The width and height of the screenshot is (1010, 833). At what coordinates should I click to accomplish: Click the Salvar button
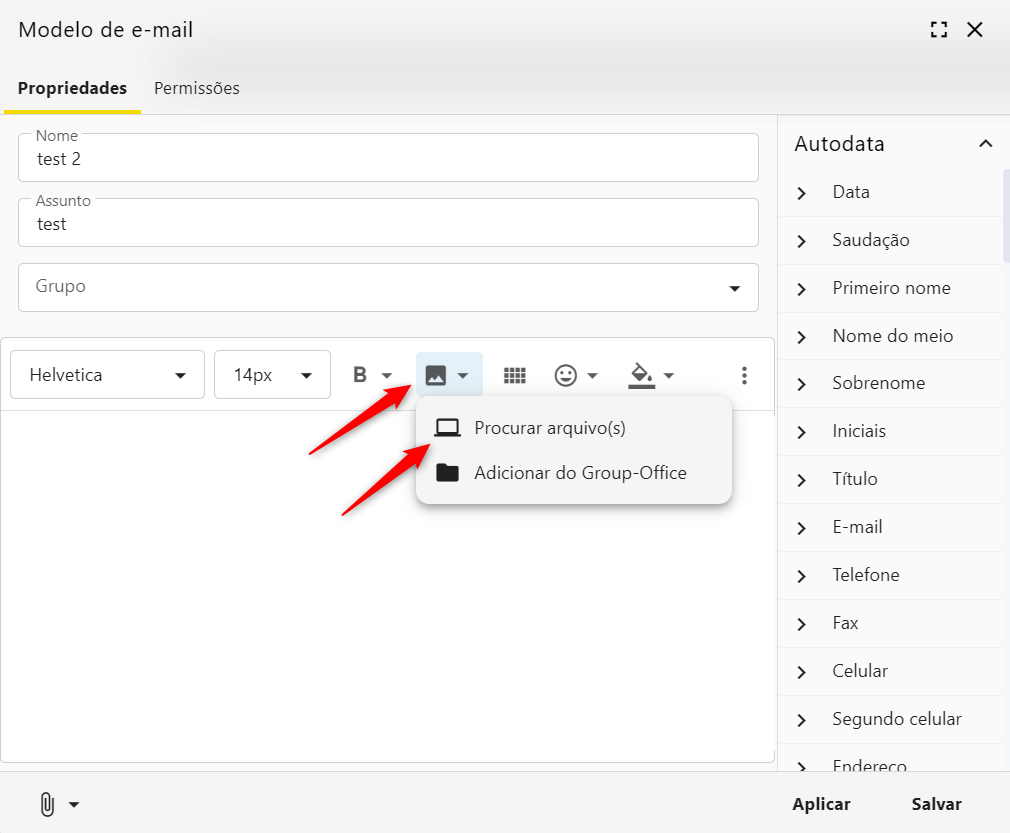click(x=936, y=804)
